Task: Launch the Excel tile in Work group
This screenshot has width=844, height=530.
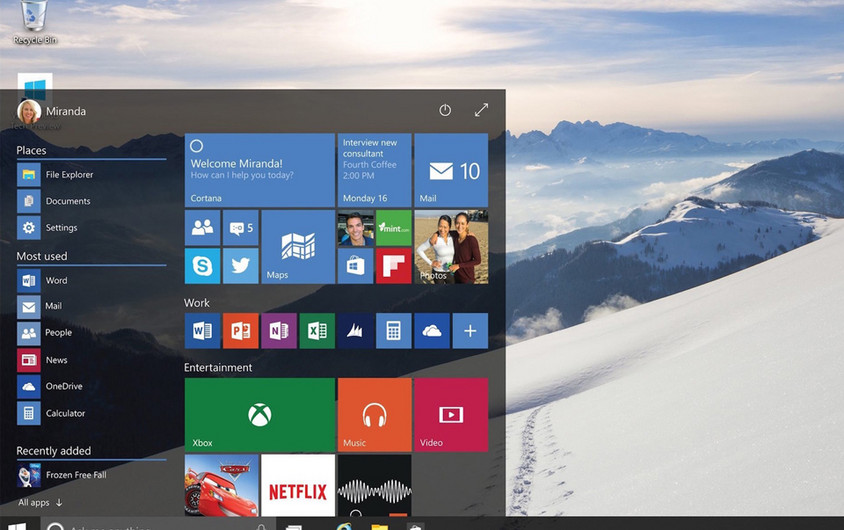Action: coord(317,331)
